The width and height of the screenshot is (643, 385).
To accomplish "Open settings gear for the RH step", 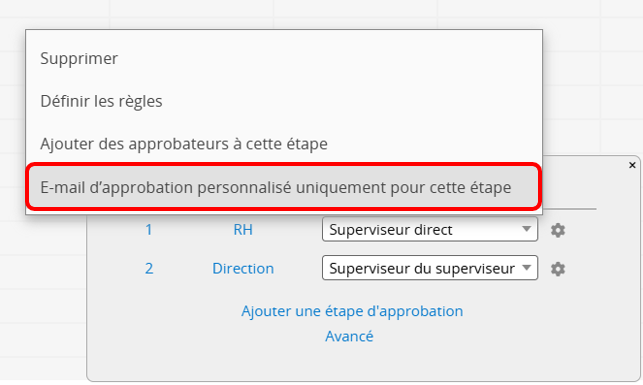I will click(558, 230).
